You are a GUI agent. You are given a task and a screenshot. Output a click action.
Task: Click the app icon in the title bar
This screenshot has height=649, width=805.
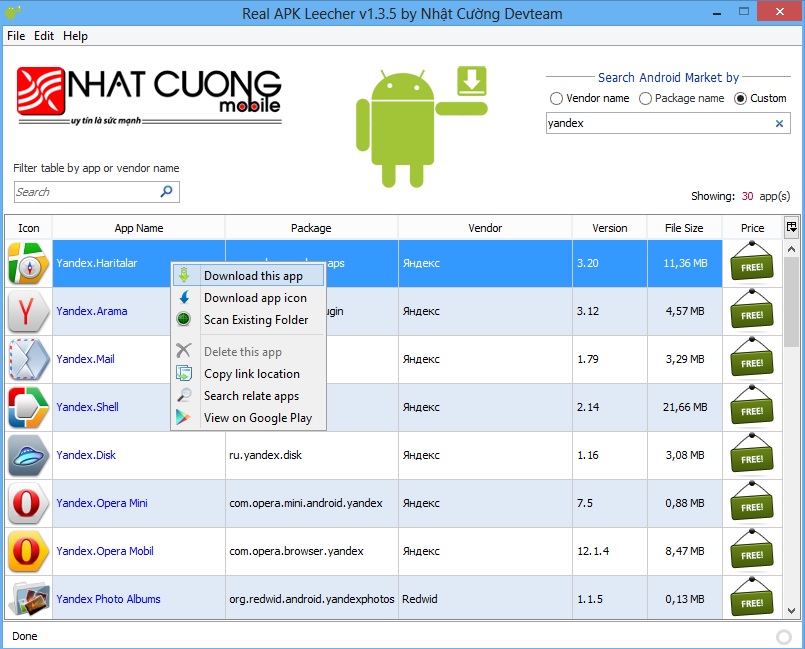point(13,12)
